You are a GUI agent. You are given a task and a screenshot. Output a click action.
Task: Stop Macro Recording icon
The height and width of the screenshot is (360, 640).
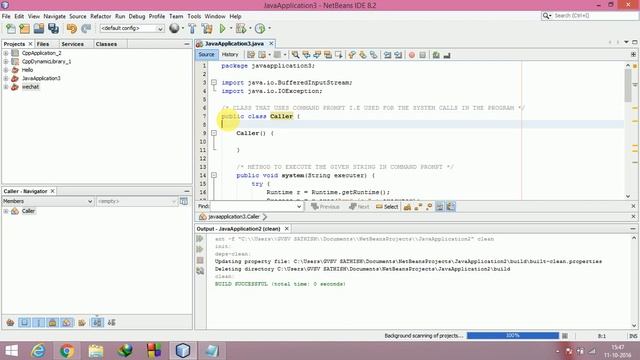click(x=422, y=55)
